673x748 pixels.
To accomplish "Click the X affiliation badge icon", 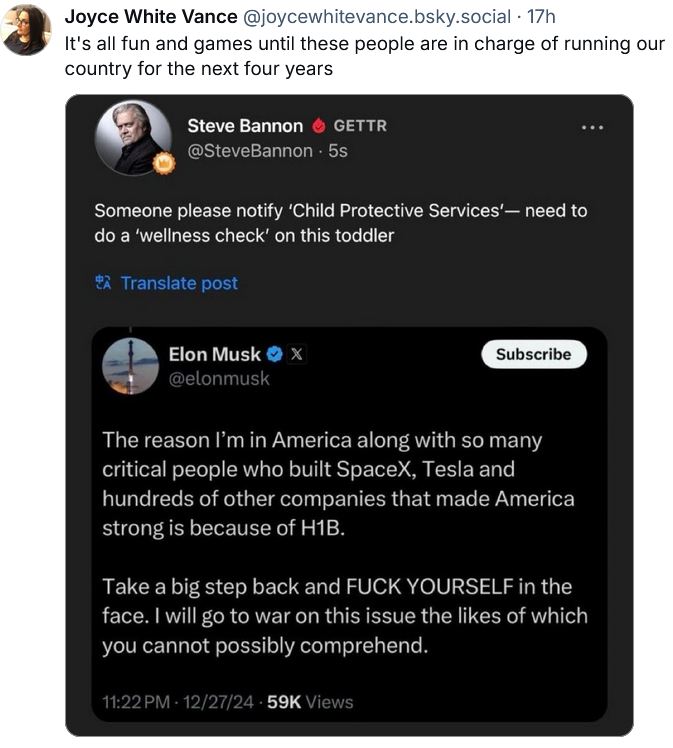I will pos(296,354).
